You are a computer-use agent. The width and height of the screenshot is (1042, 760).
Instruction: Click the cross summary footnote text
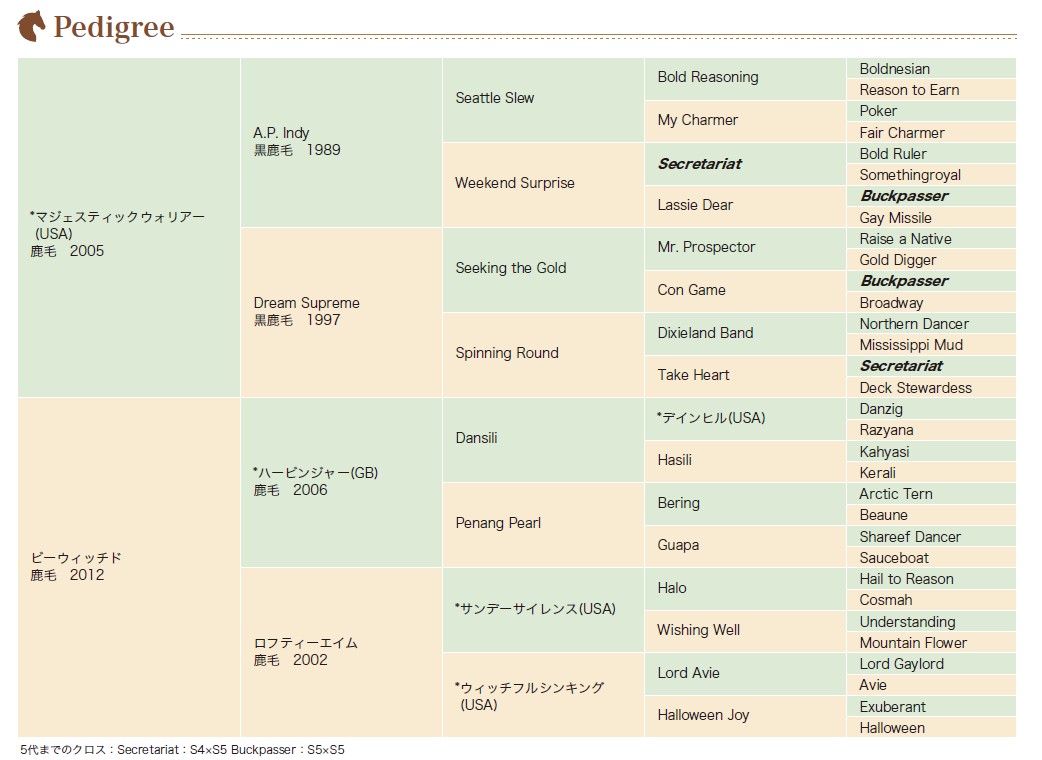(182, 749)
